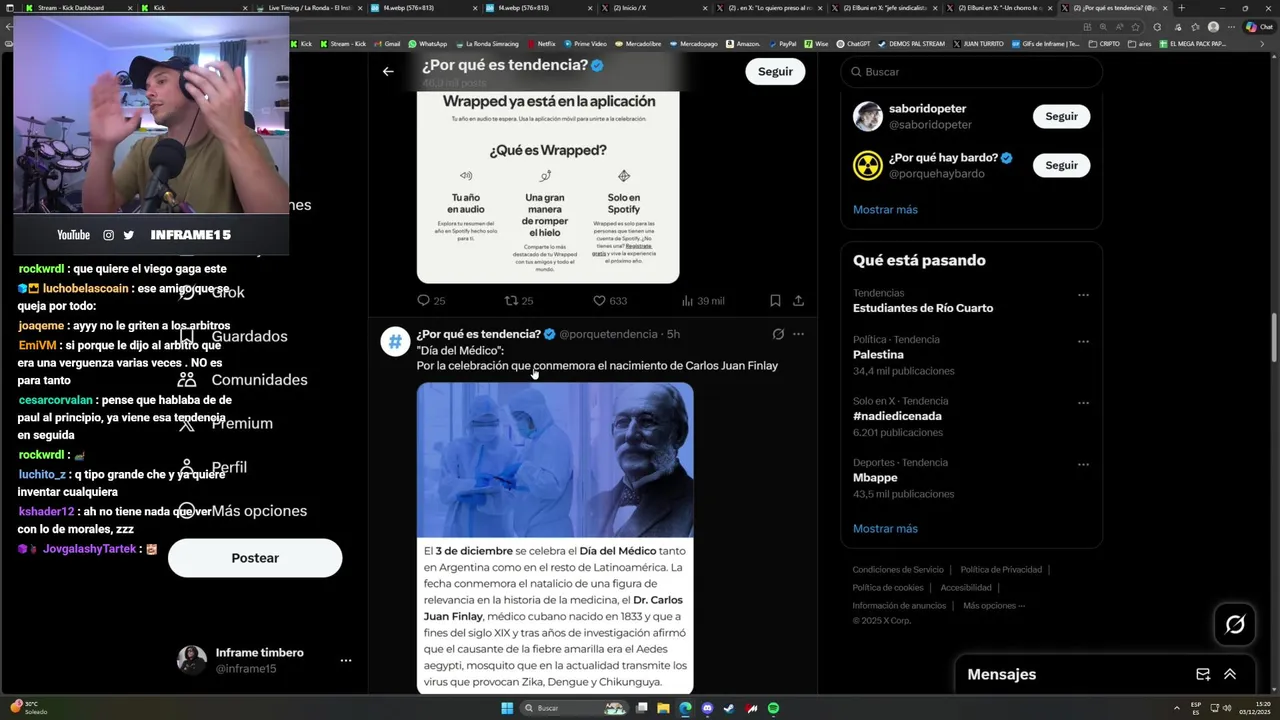Open Windows Start menu
This screenshot has height=720, width=1280.
pos(507,708)
